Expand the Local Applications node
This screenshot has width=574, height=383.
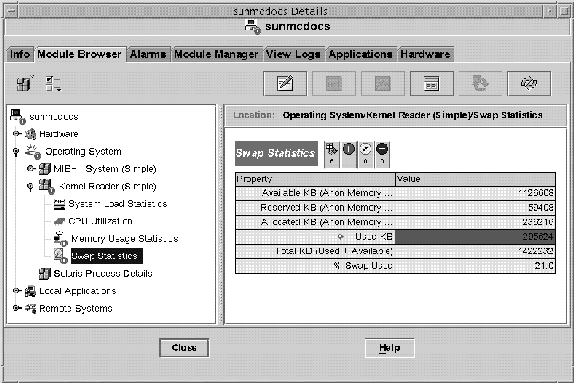(16, 291)
